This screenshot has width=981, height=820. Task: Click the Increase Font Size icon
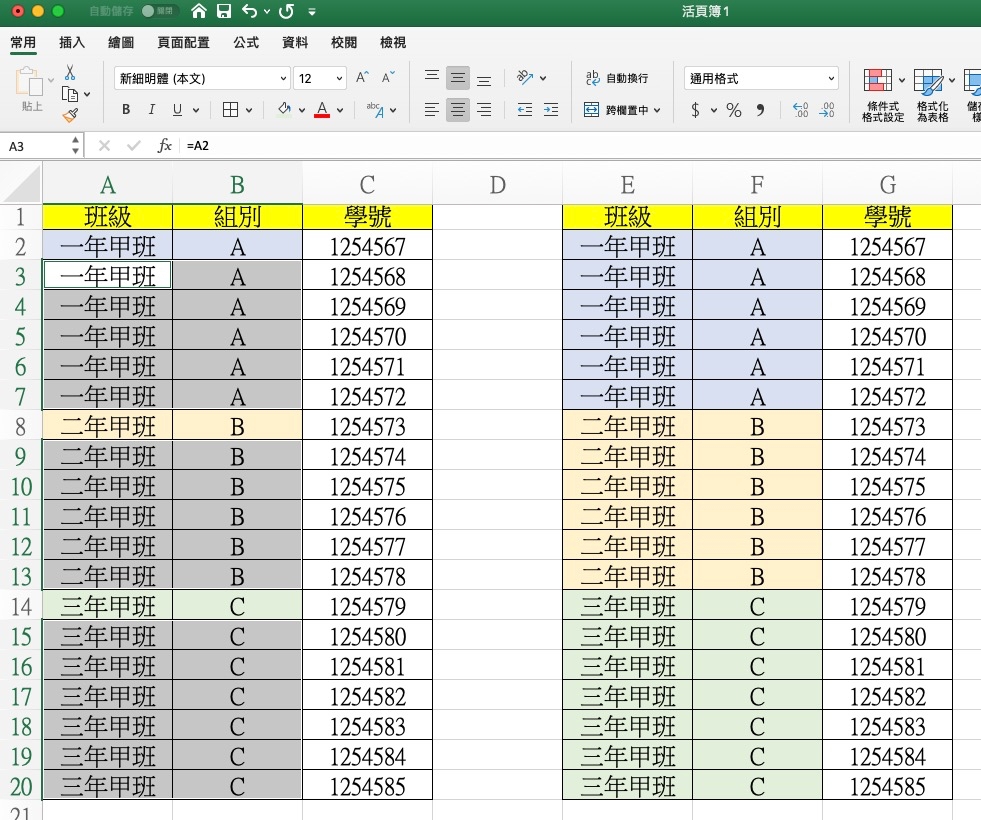pos(362,78)
